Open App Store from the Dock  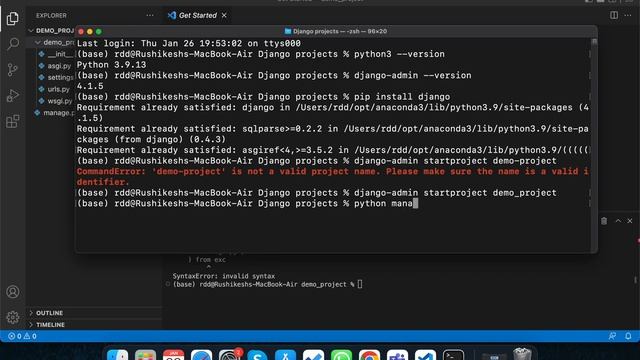pos(285,355)
